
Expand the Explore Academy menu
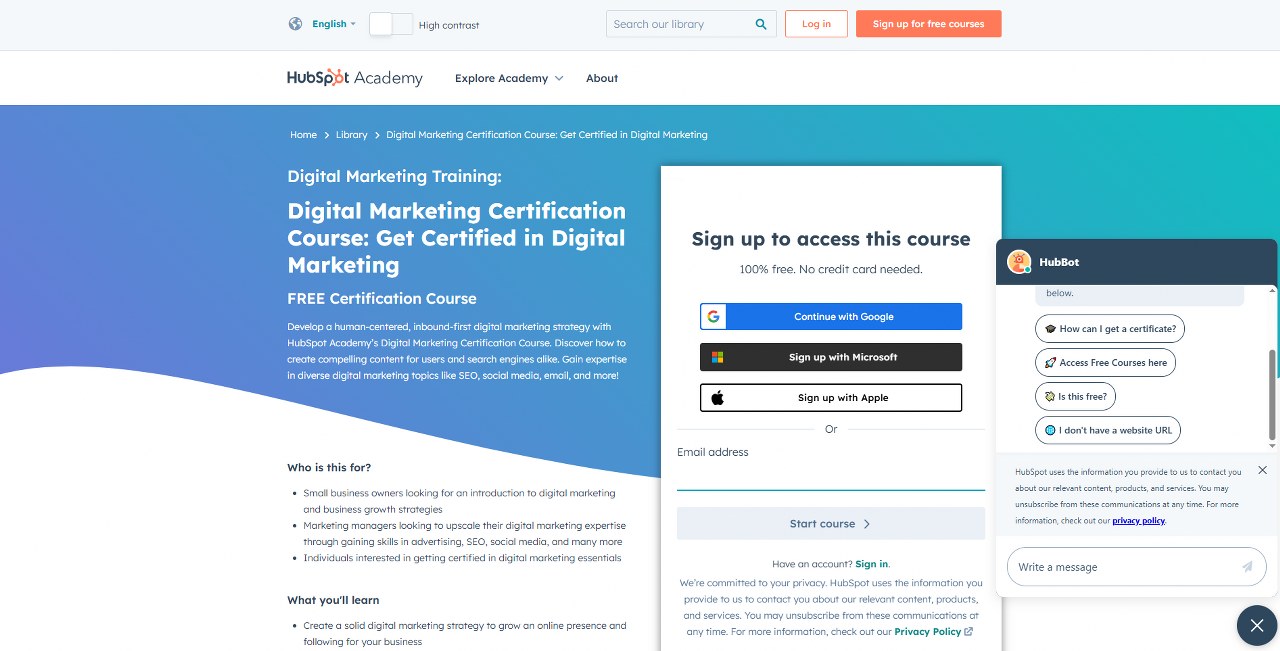tap(509, 78)
